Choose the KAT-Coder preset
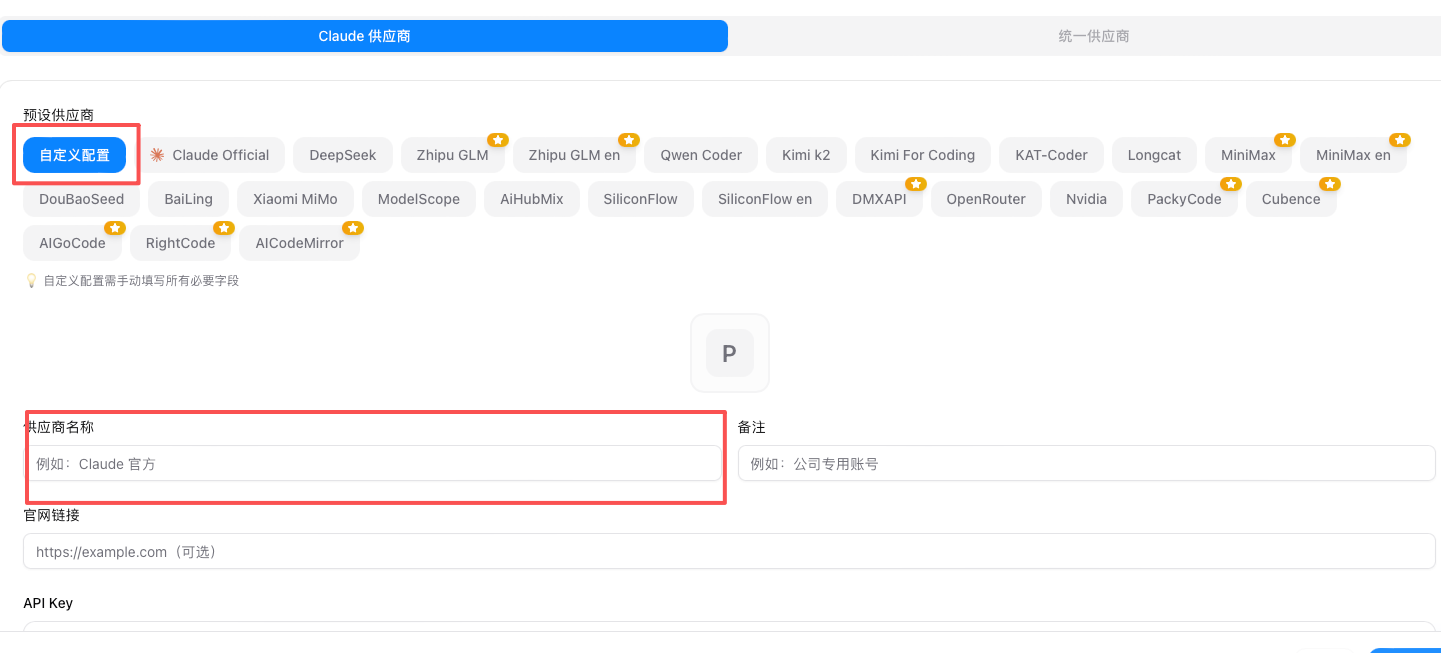The width and height of the screenshot is (1441, 653). [x=1051, y=155]
